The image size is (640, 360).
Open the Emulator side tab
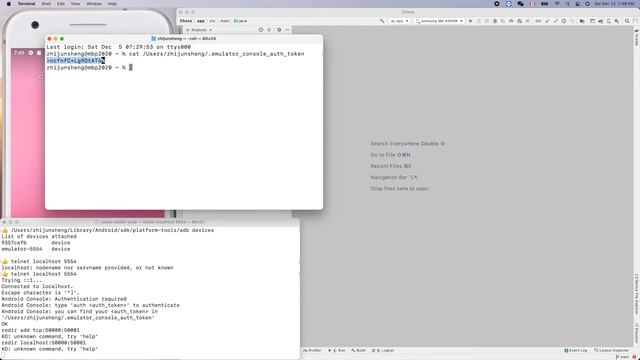(636, 333)
